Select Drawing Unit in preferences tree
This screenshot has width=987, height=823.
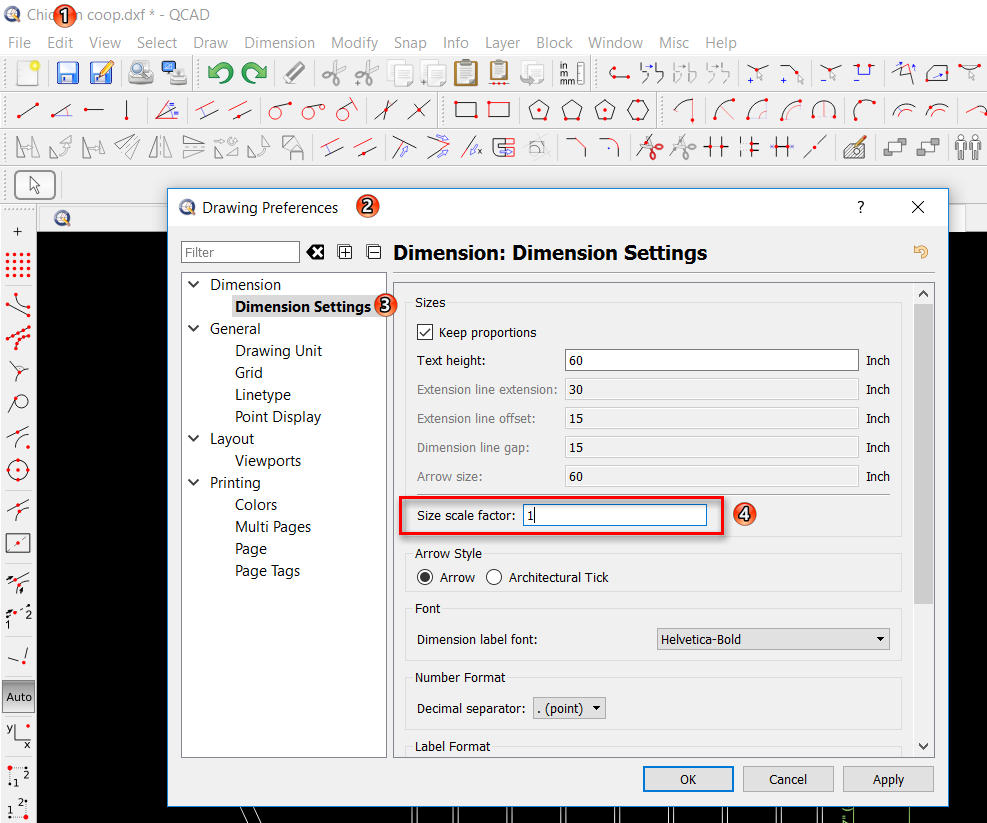point(278,351)
